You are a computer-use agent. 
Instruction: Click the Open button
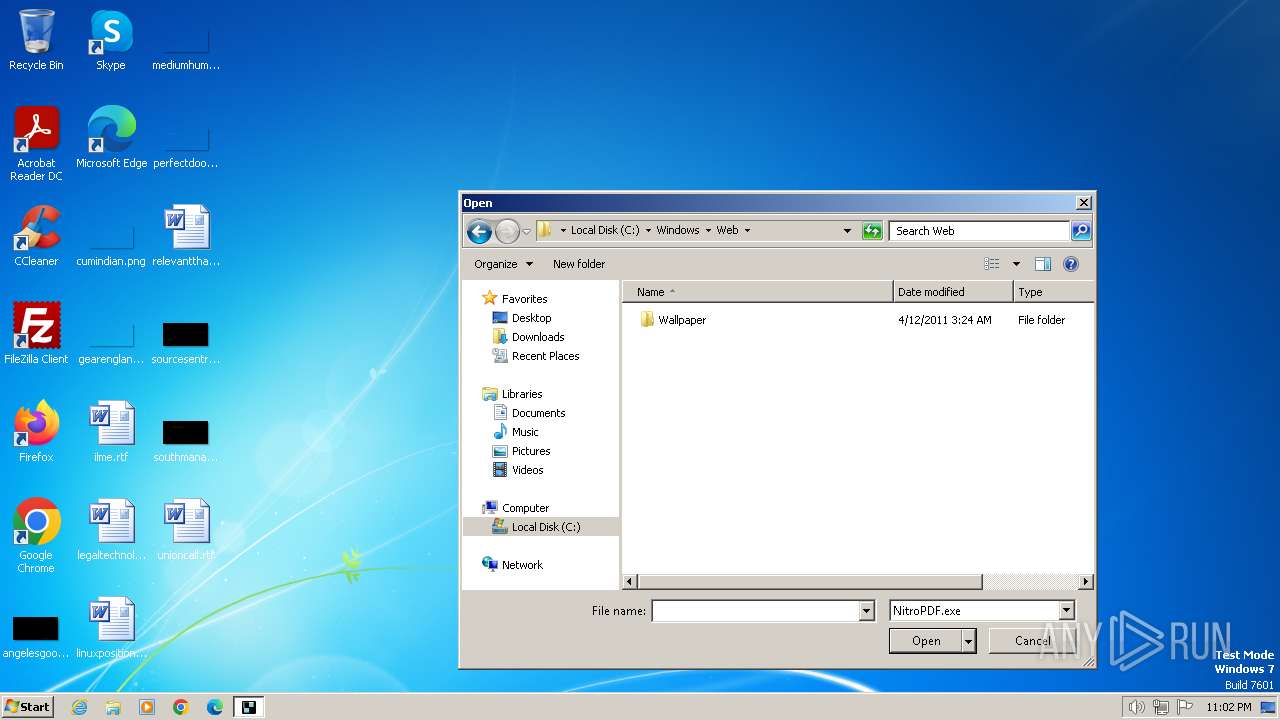coord(926,641)
